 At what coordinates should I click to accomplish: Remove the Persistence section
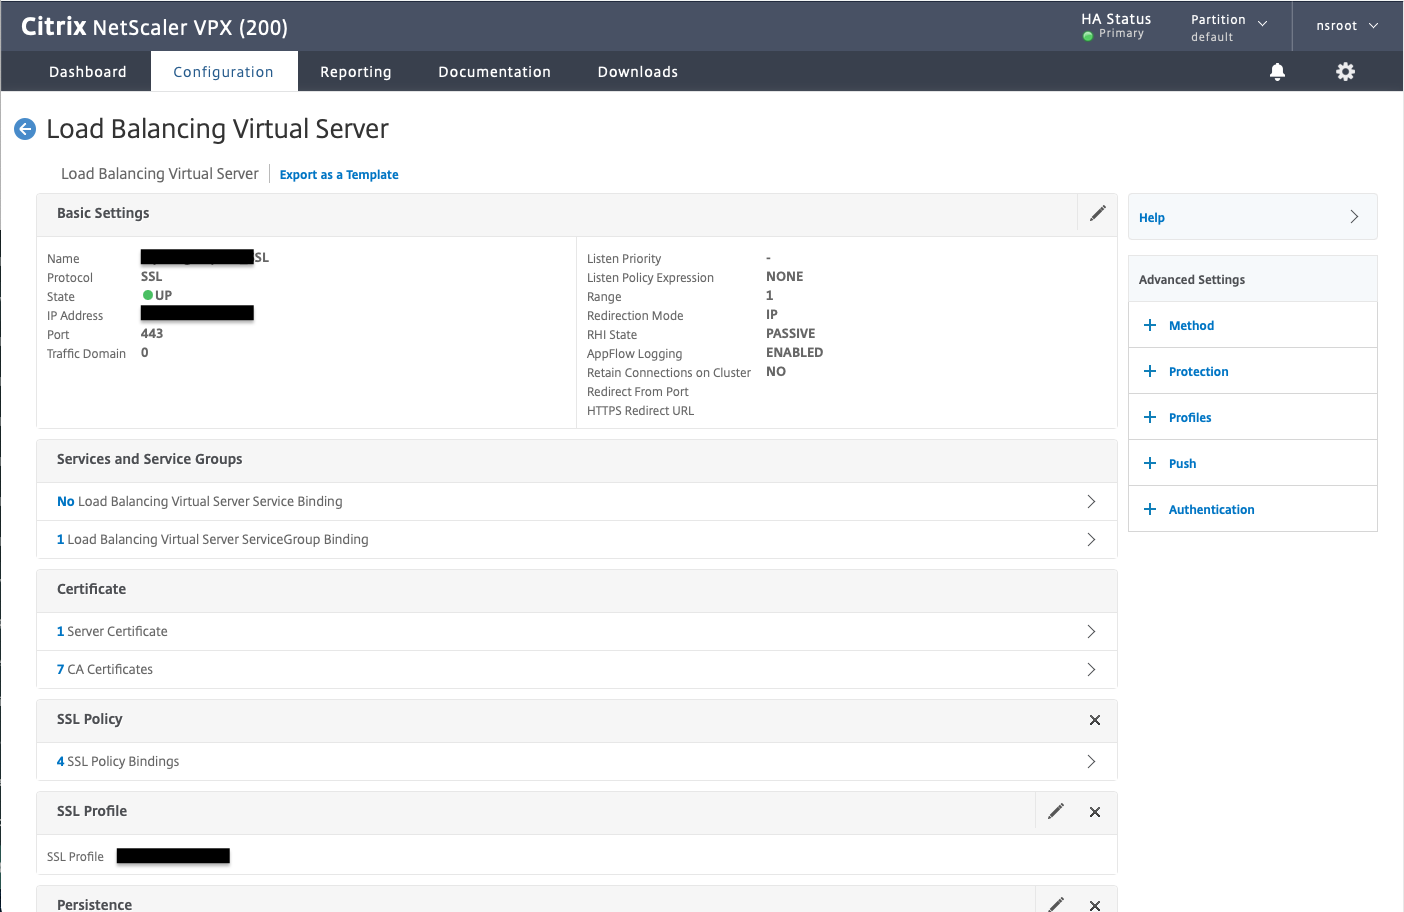(x=1095, y=905)
